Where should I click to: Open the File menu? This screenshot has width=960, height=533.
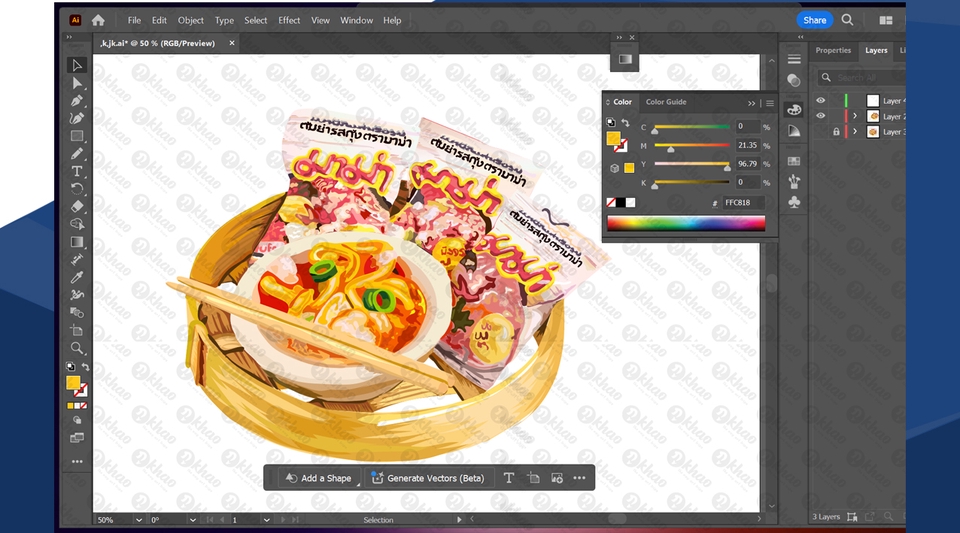pos(134,20)
